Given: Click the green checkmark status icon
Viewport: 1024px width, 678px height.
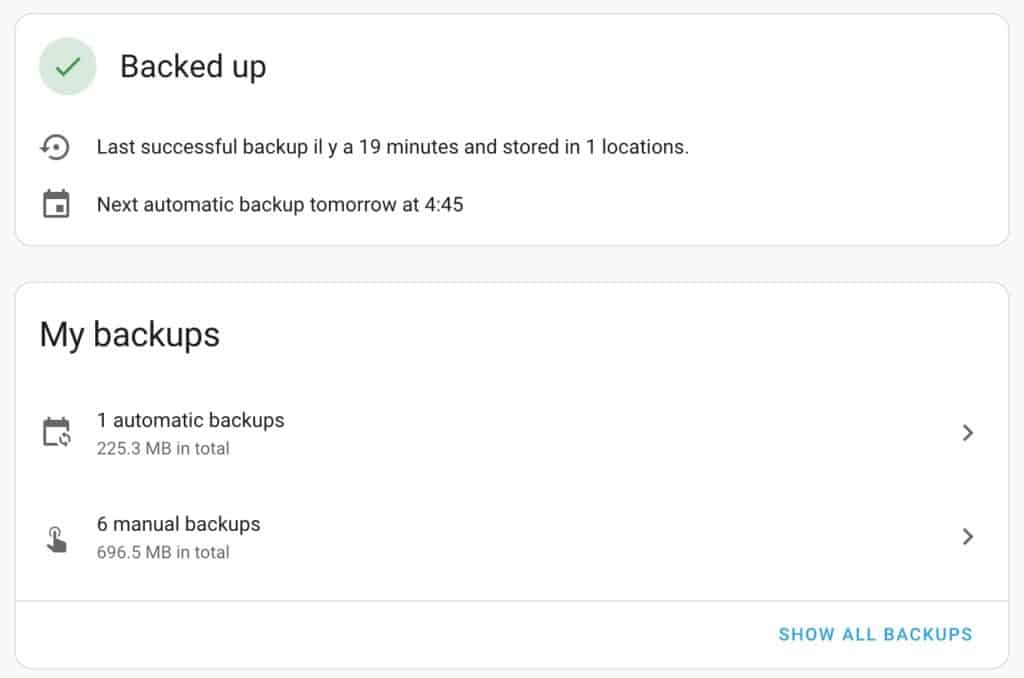Looking at the screenshot, I should [67, 67].
